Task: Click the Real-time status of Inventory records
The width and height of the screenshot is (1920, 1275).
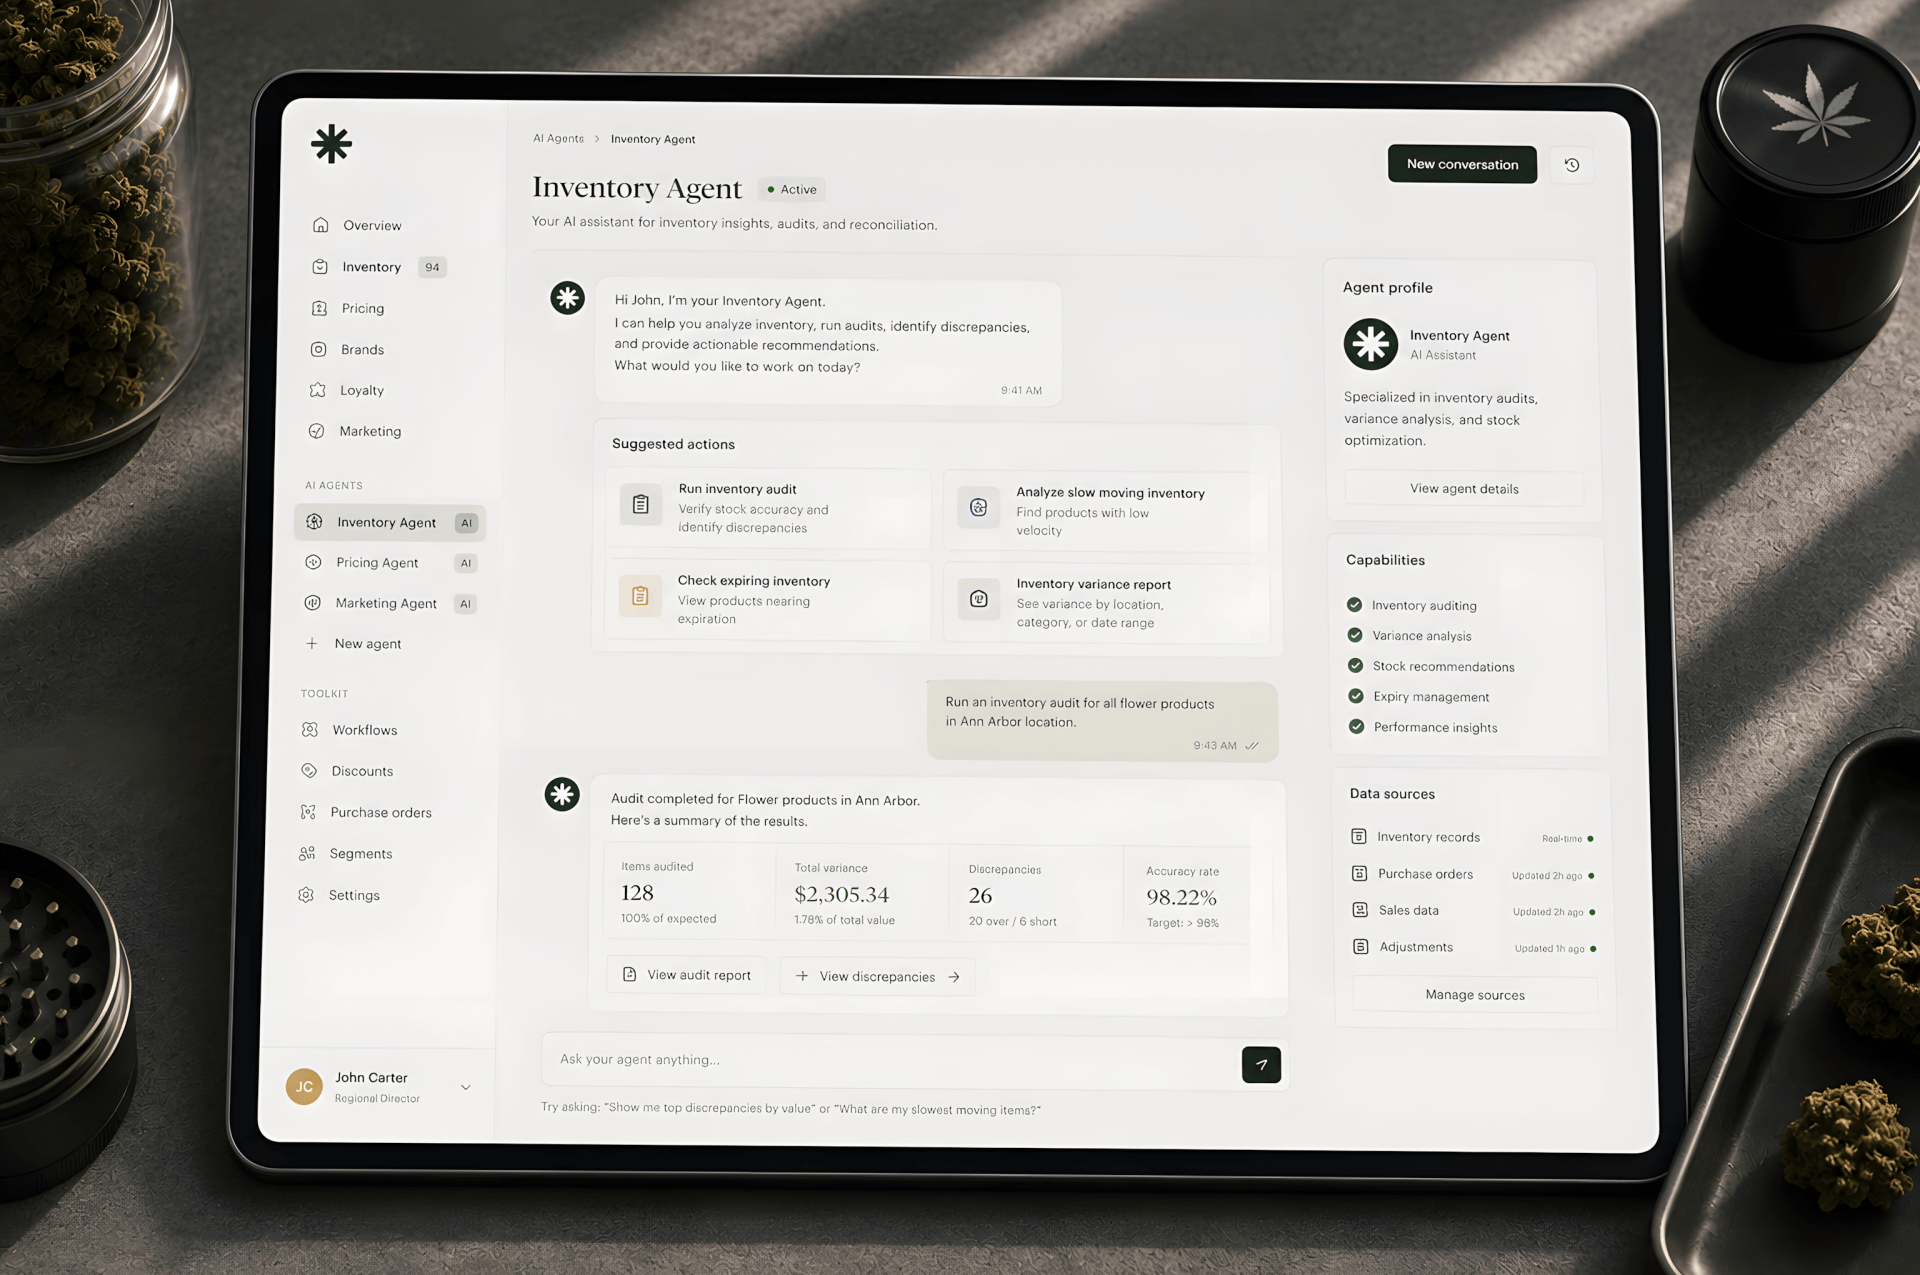Action: 1568,838
